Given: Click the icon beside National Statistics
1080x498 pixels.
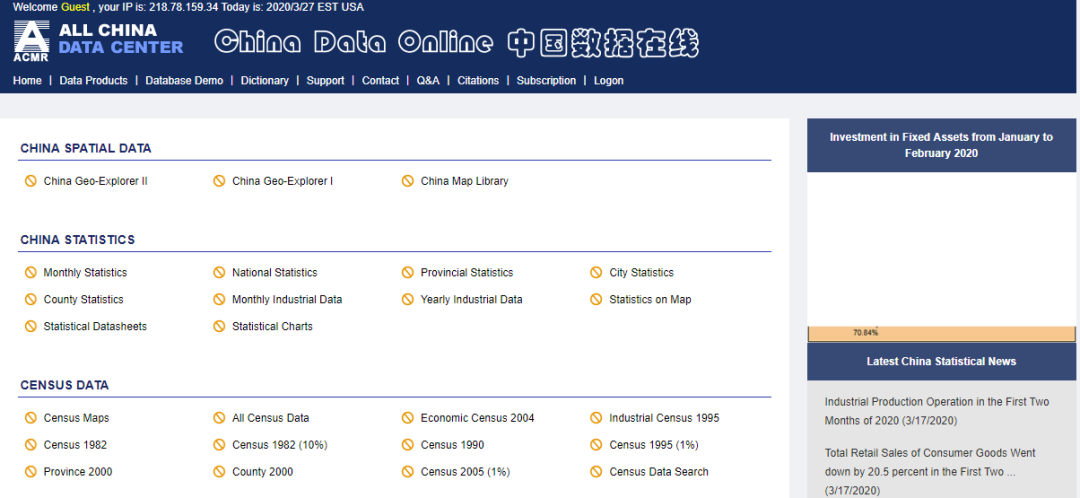Looking at the screenshot, I should pyautogui.click(x=219, y=273).
